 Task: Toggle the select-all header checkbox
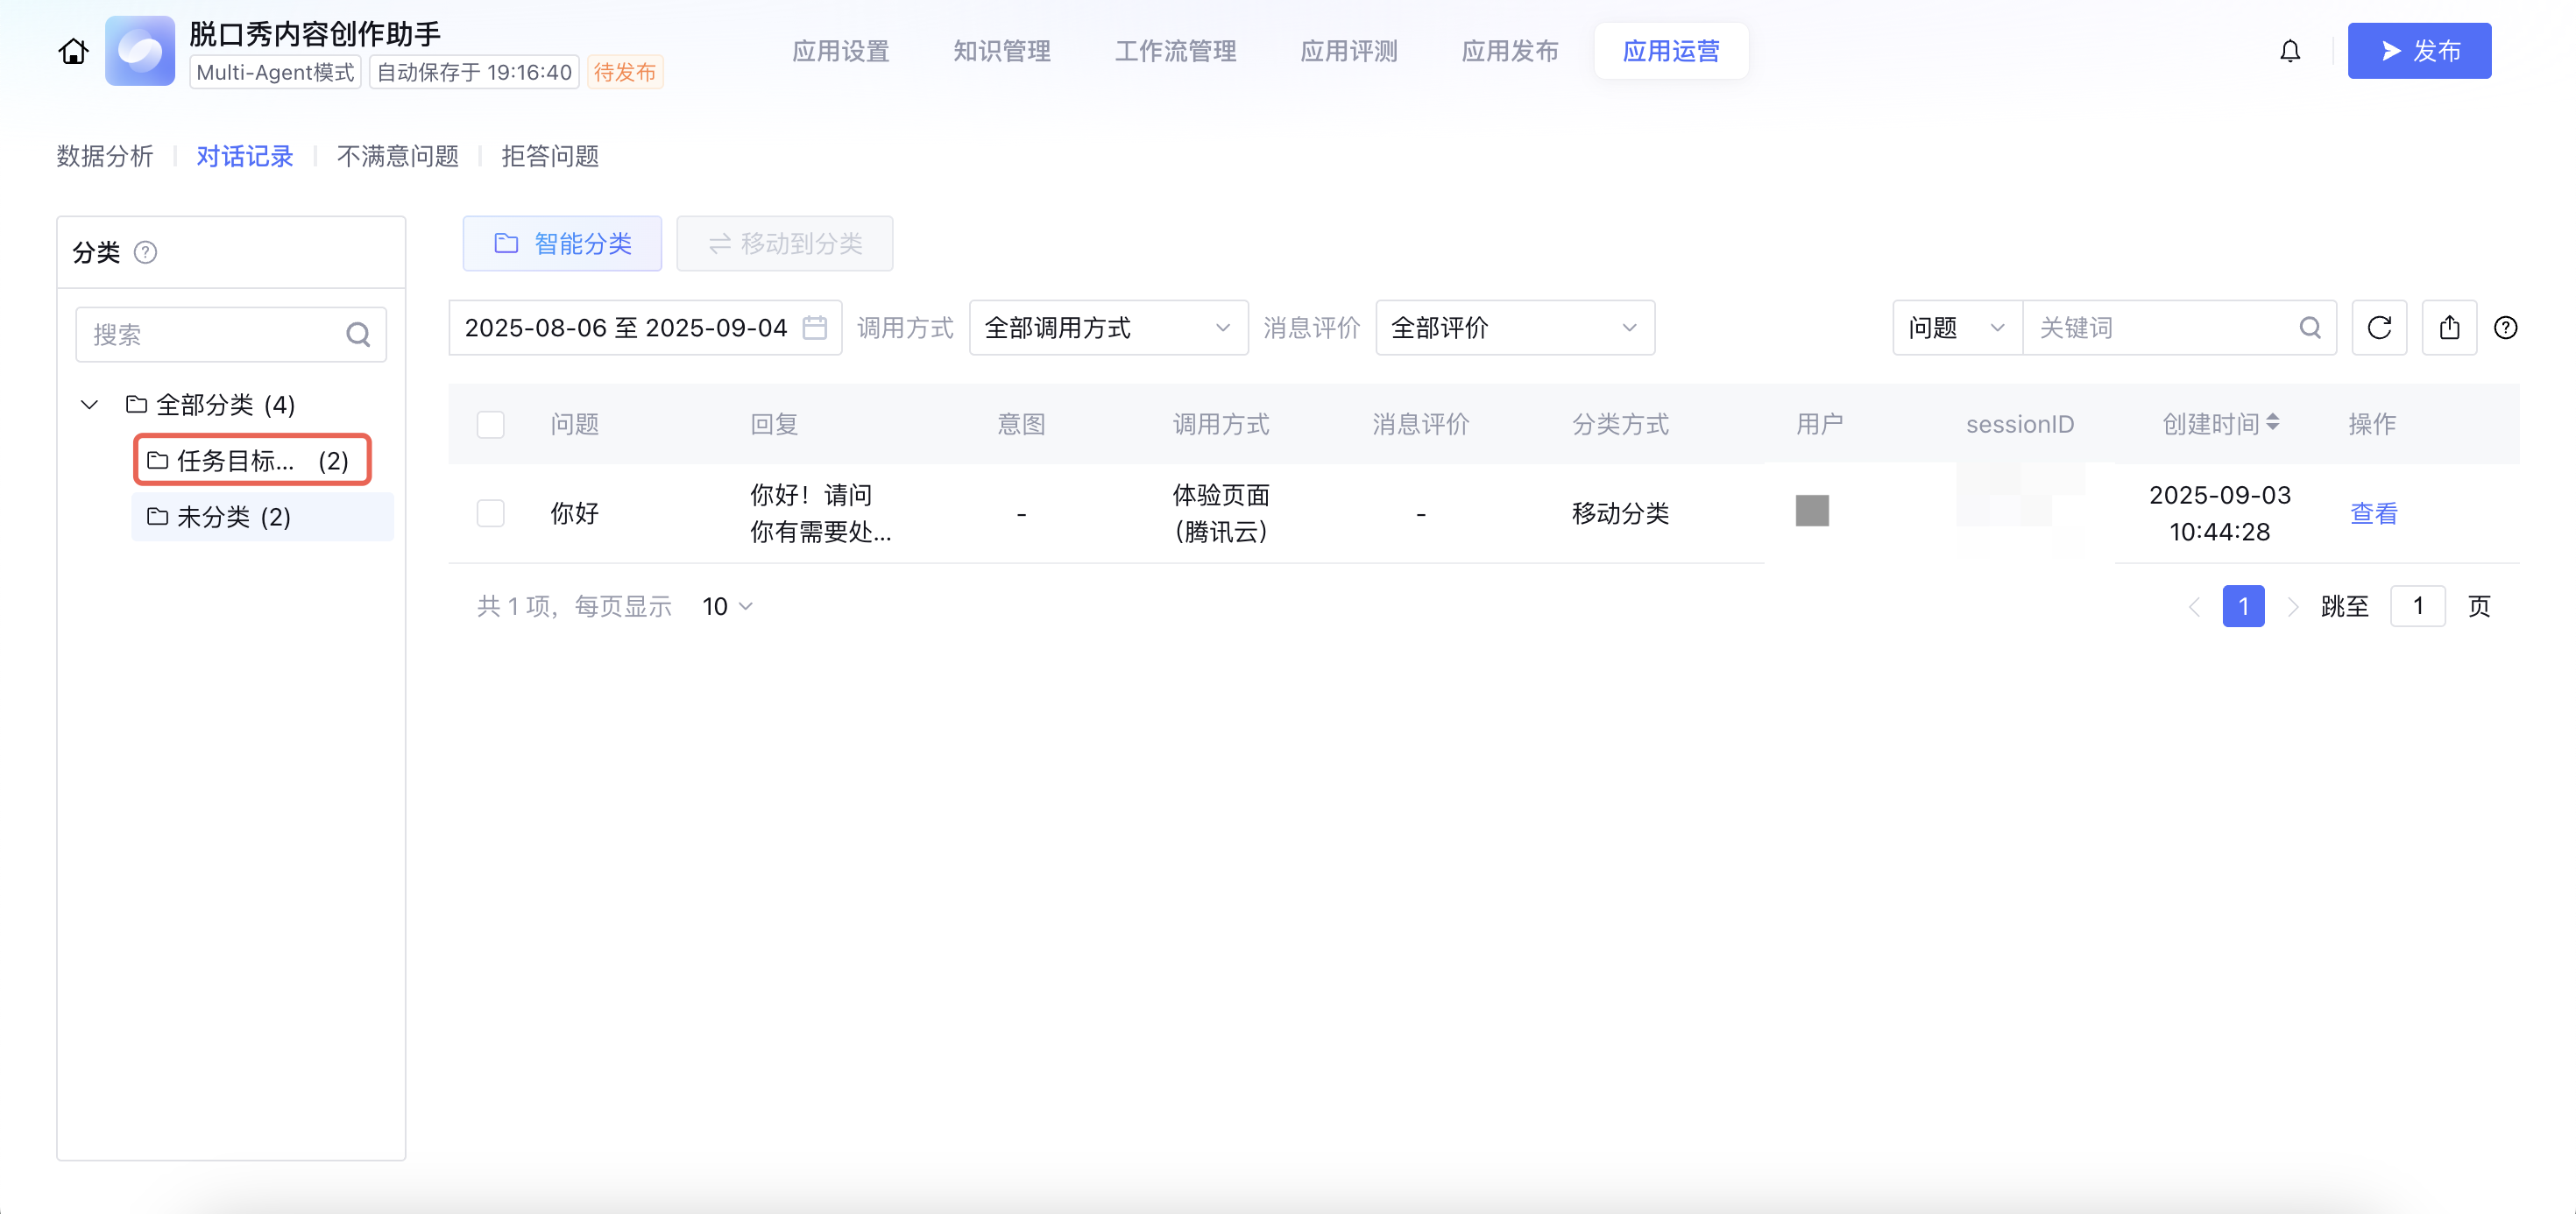coord(491,425)
